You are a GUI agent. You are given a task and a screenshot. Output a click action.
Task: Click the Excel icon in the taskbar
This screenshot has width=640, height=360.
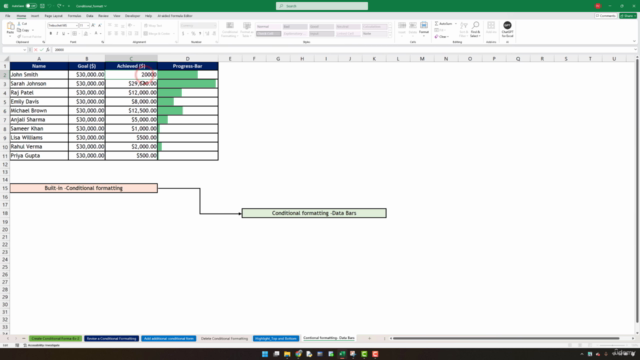pyautogui.click(x=342, y=354)
